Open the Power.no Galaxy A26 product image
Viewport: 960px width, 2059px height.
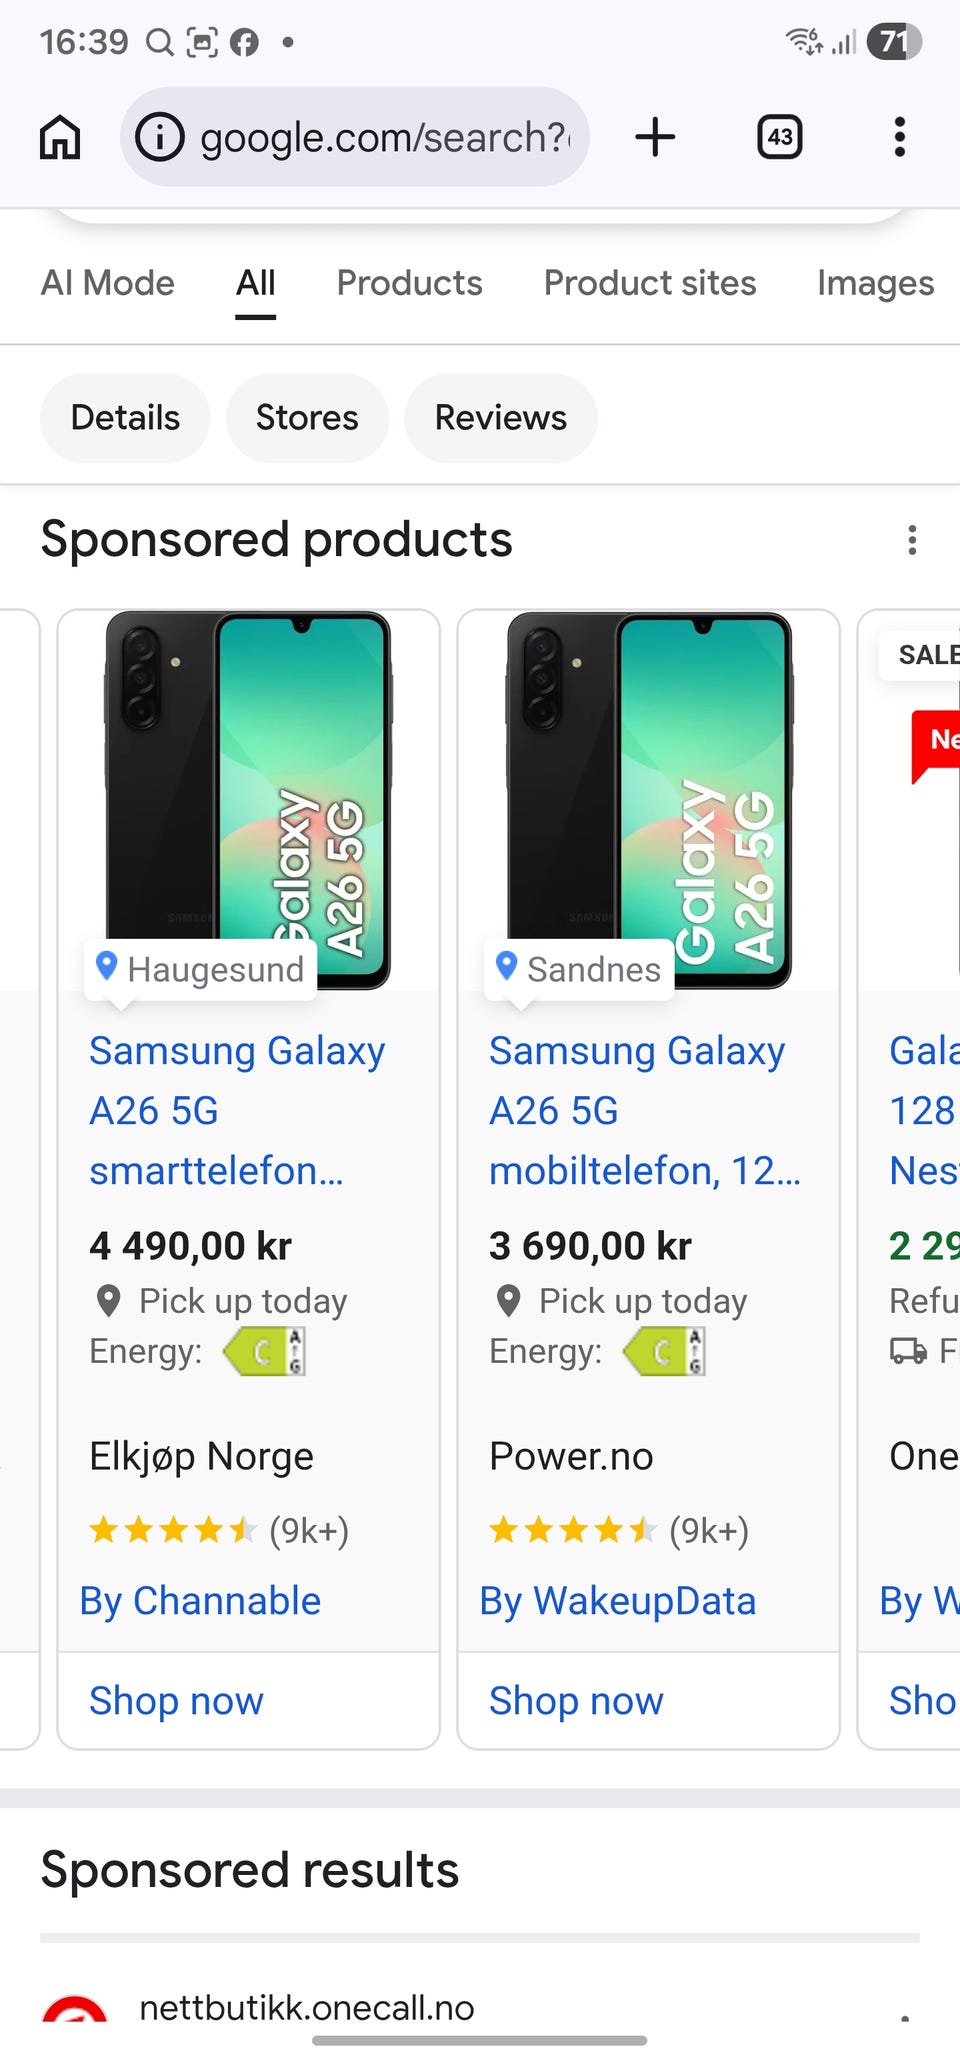(650, 790)
